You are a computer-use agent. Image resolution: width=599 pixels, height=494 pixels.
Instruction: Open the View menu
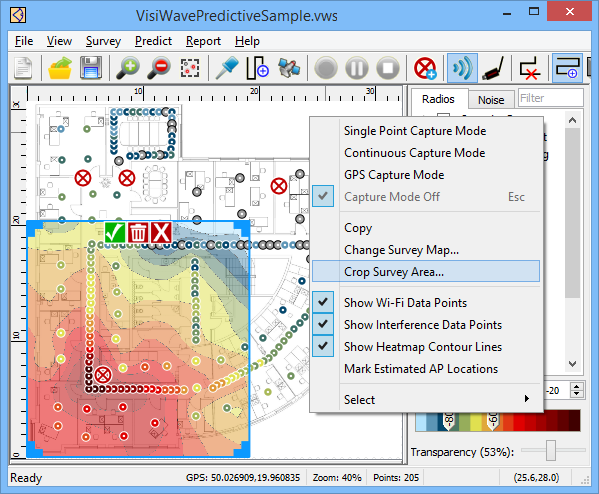click(59, 41)
